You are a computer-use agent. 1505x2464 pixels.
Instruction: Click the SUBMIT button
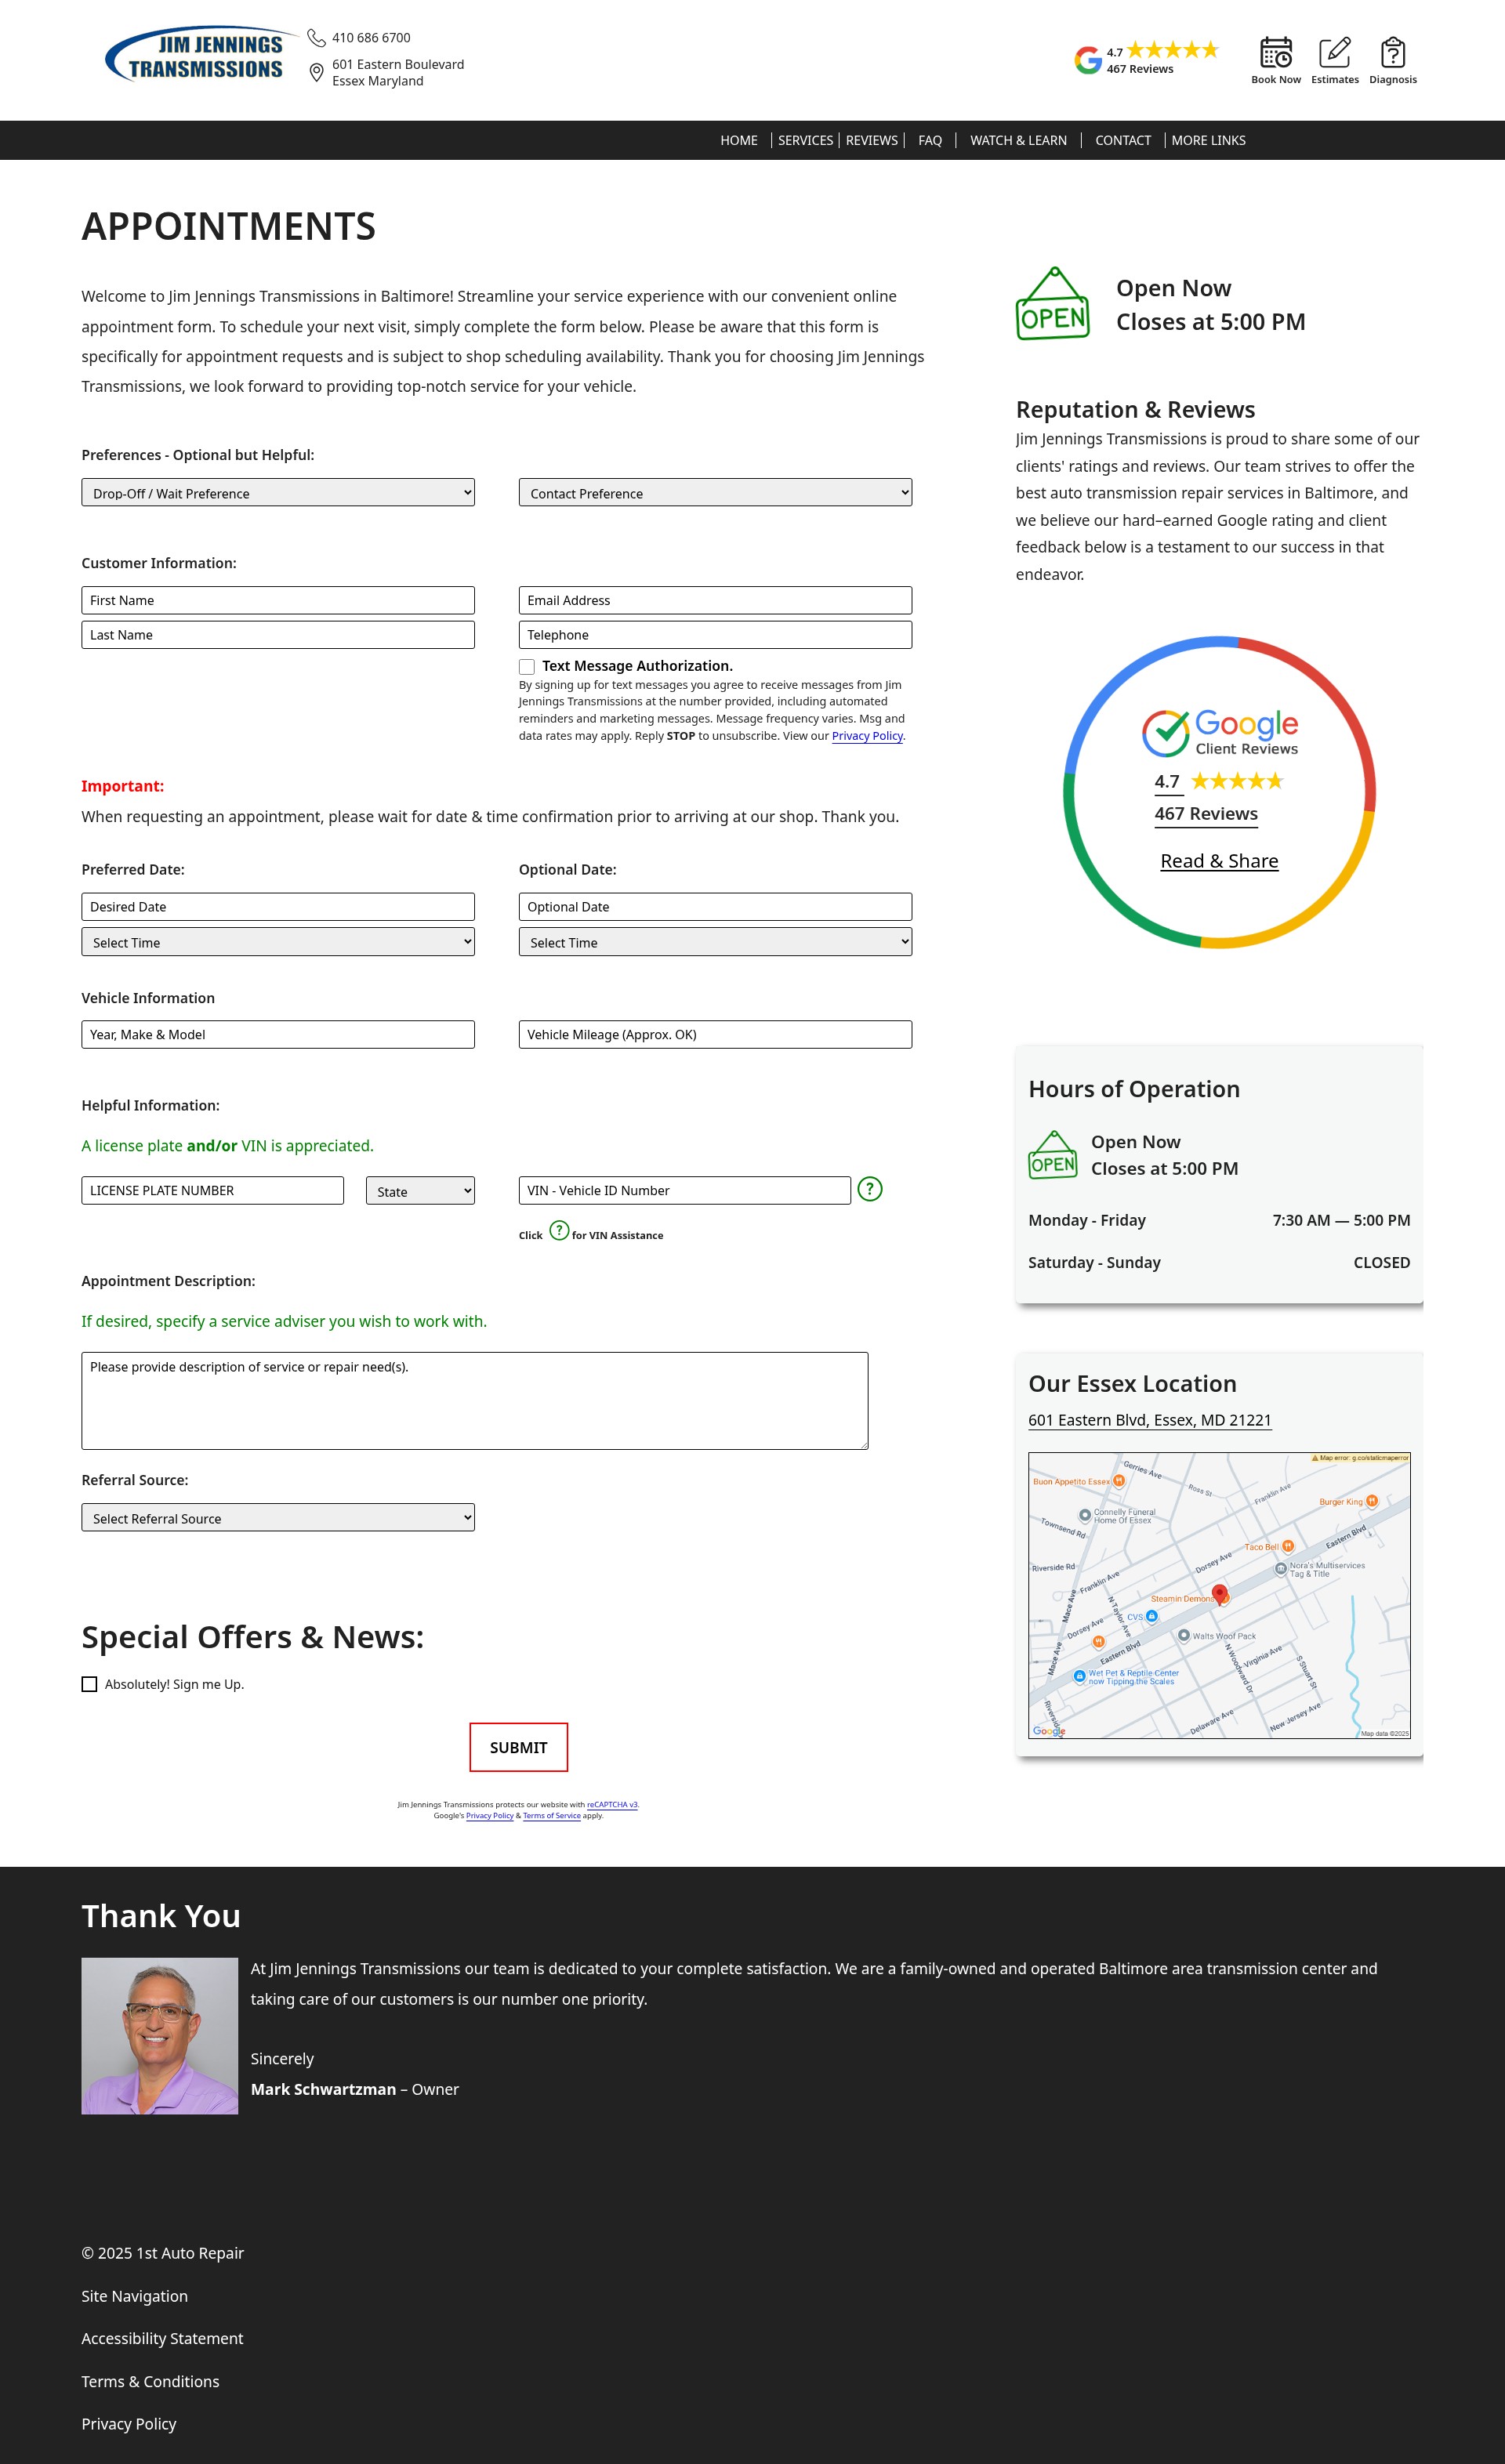click(x=518, y=1747)
